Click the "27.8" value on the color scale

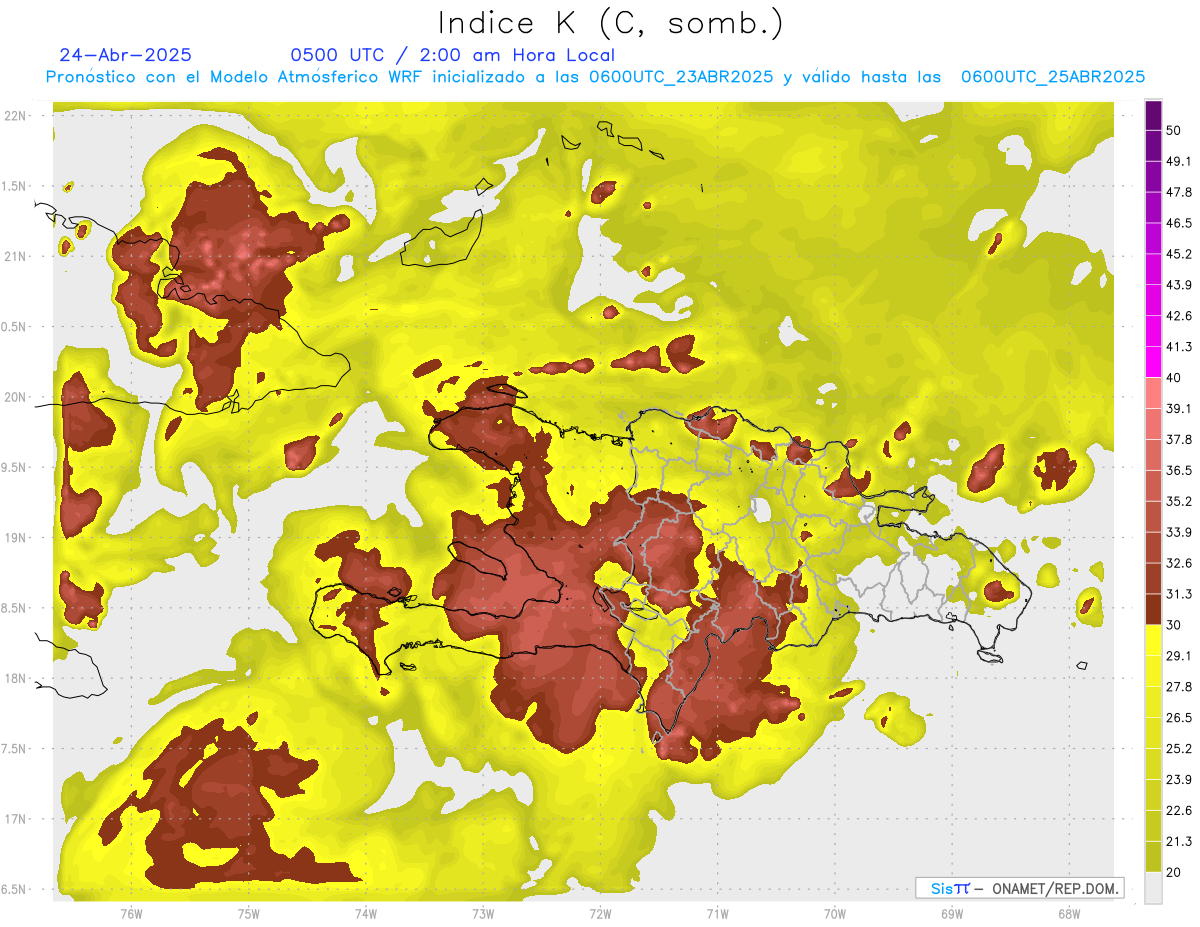click(x=1179, y=687)
